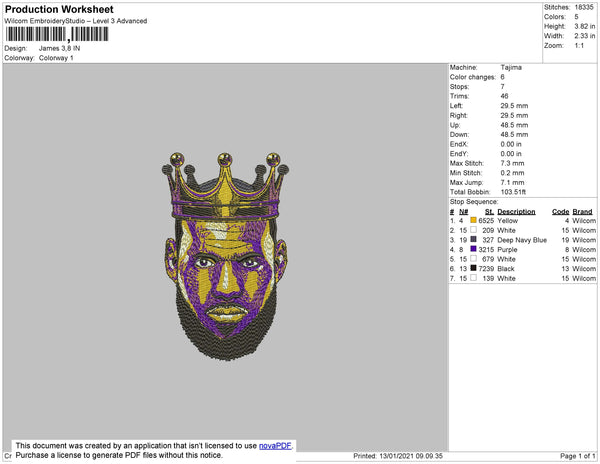Click the '7239' stitch count for Black
The height and width of the screenshot is (464, 600).
click(486, 269)
